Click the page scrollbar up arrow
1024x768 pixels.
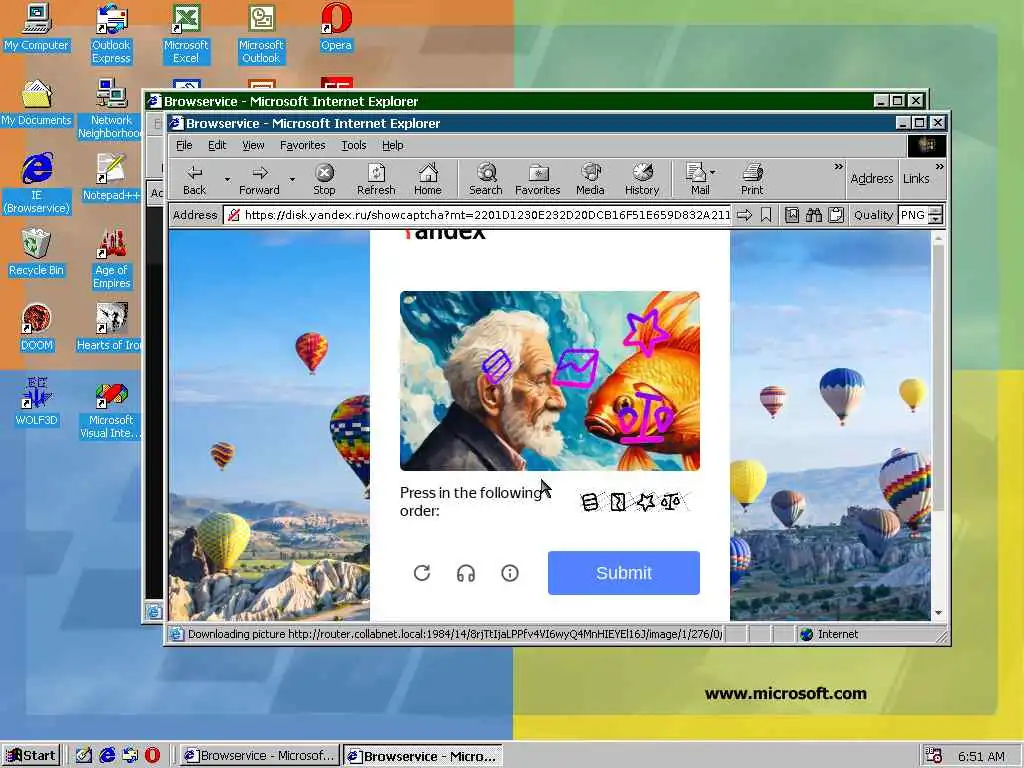[x=938, y=238]
